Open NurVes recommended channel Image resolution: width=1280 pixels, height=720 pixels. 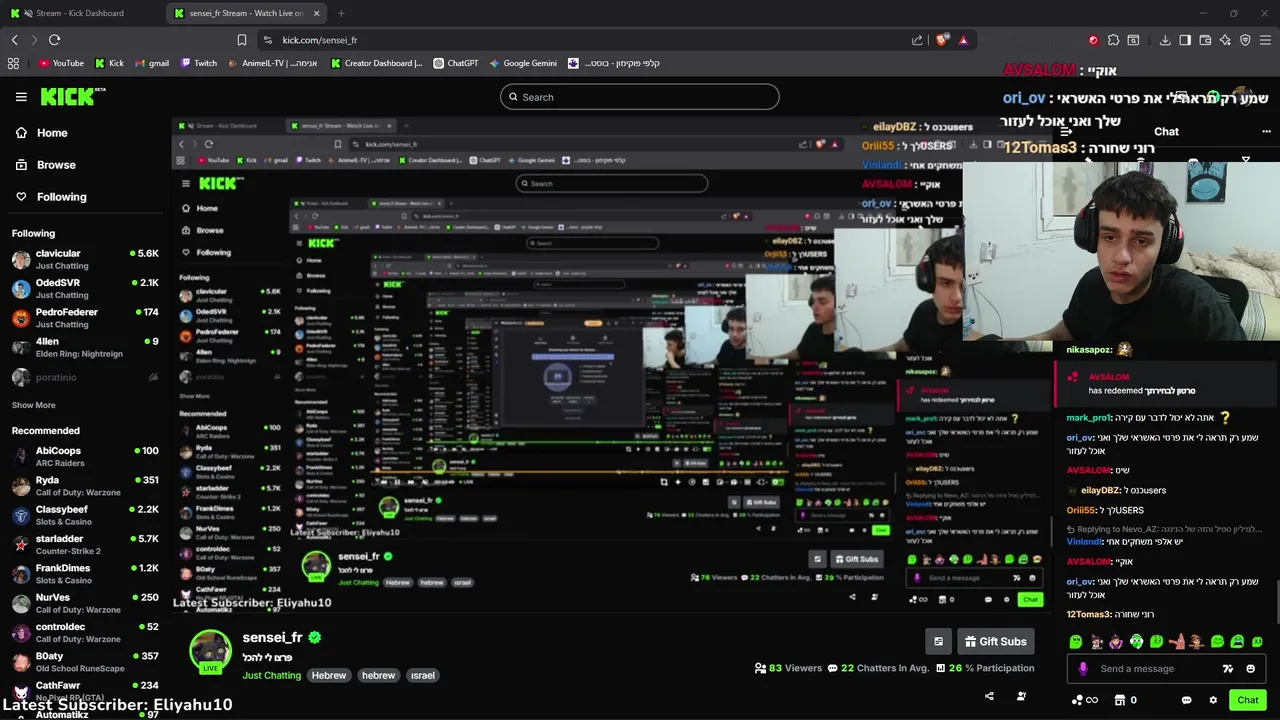click(85, 603)
